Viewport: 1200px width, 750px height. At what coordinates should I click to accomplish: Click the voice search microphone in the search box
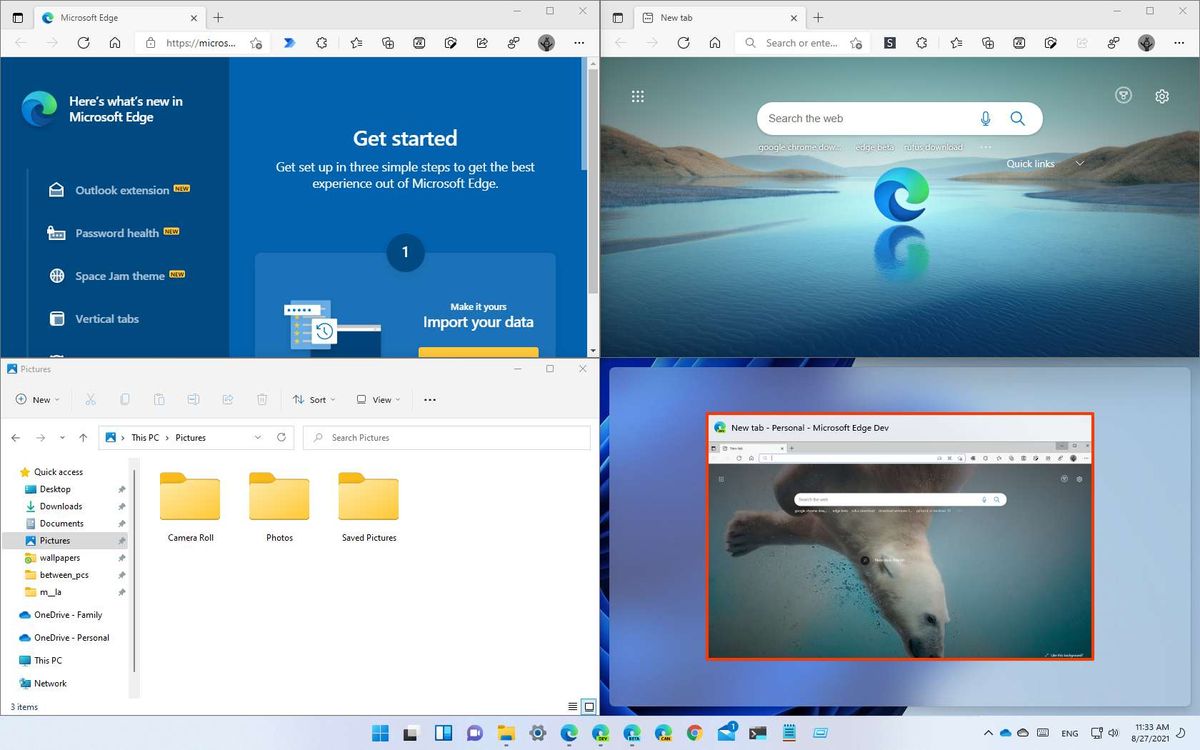tap(985, 118)
